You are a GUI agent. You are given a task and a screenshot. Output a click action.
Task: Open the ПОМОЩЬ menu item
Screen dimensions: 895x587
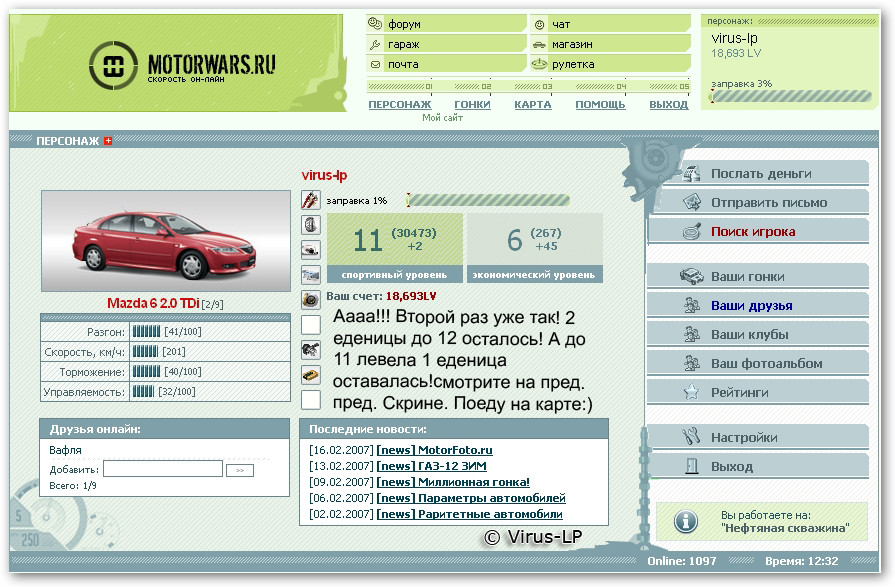[x=600, y=104]
